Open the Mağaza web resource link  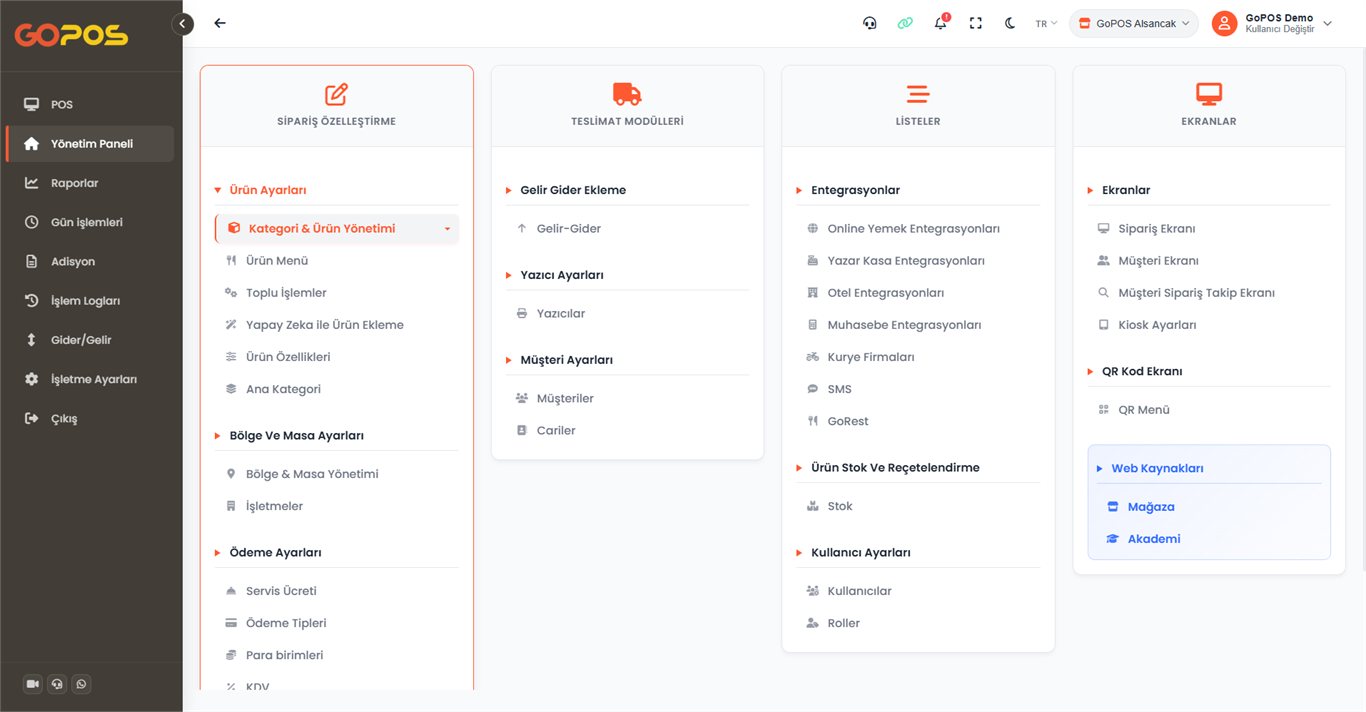pyautogui.click(x=1151, y=507)
